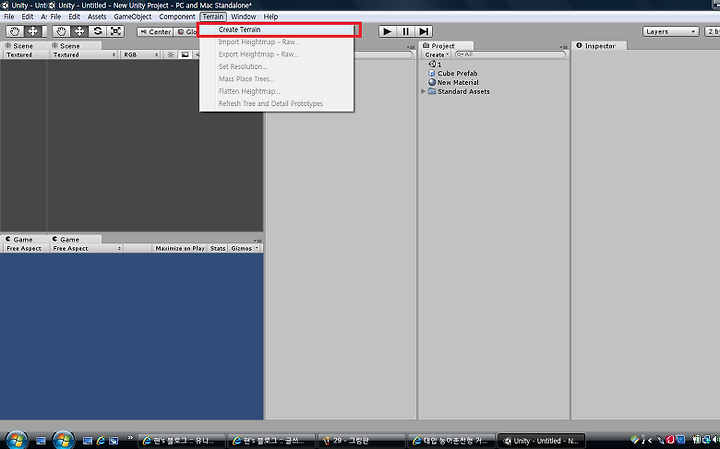Select scene asset named 1
Image resolution: width=720 pixels, height=449 pixels.
[434, 64]
